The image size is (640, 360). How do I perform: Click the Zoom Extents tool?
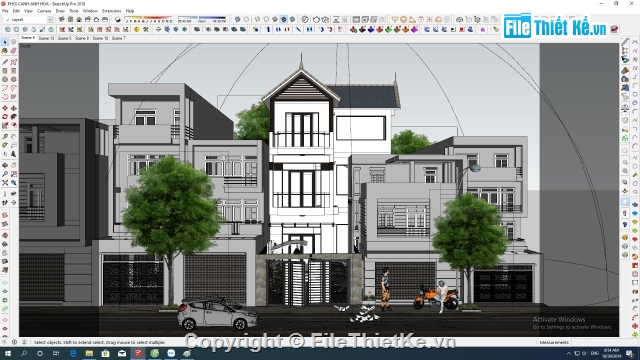5,183
